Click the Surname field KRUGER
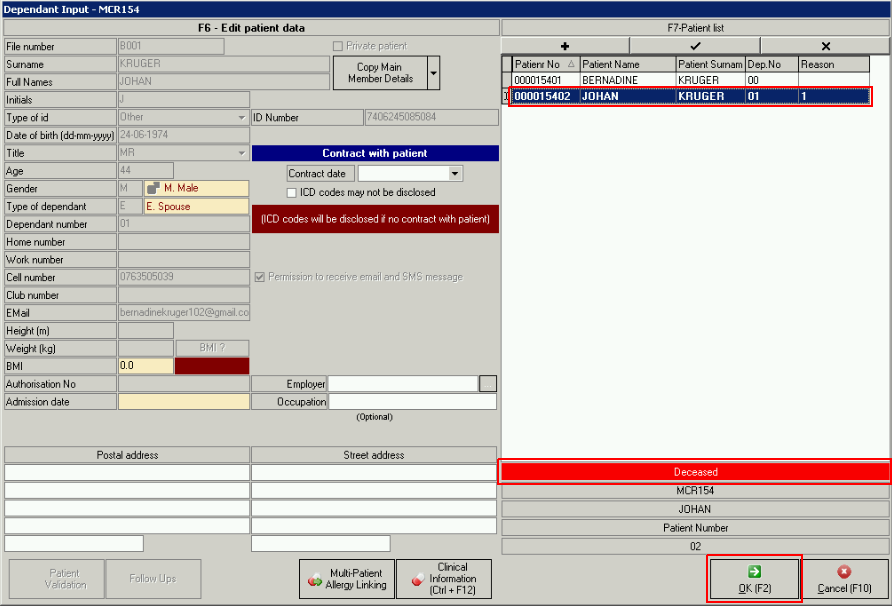 (224, 64)
